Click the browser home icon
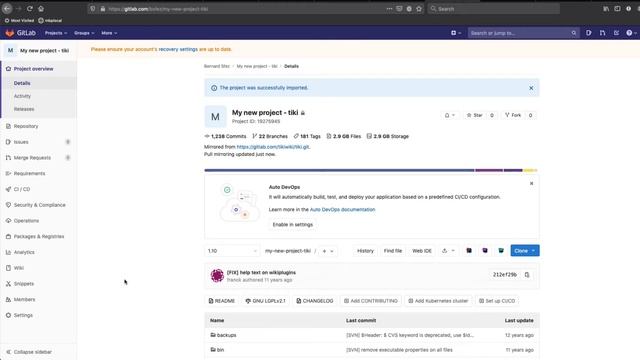This screenshot has width=640, height=360. [x=41, y=8]
